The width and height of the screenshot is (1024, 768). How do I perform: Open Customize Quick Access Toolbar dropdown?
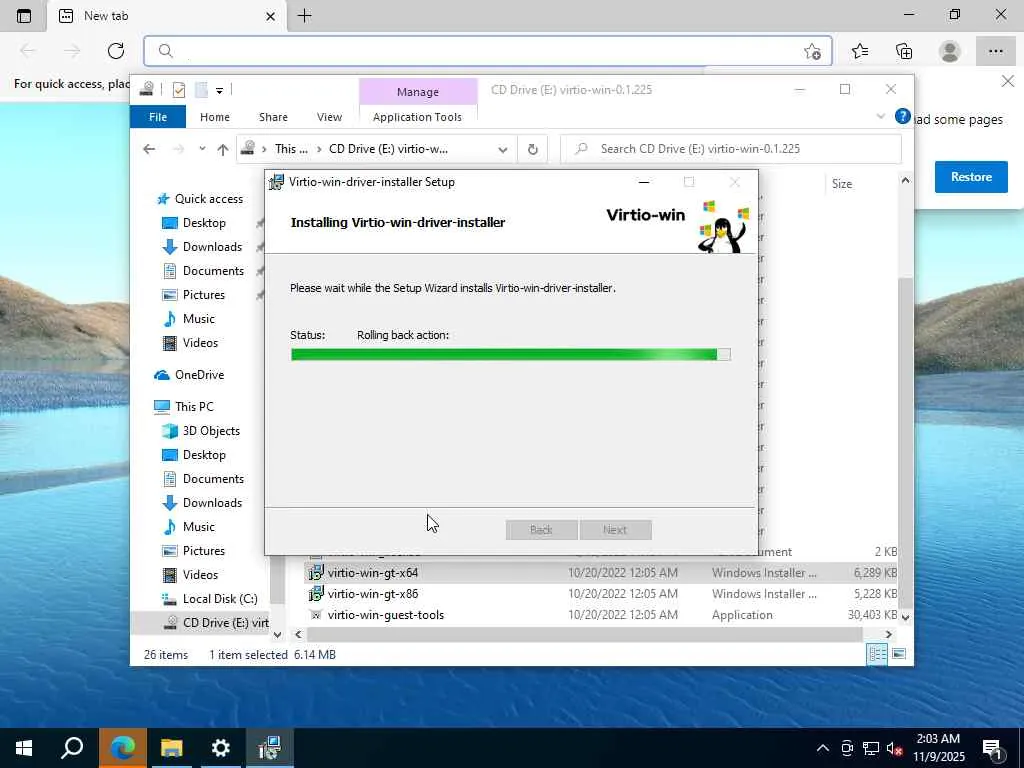tap(219, 90)
